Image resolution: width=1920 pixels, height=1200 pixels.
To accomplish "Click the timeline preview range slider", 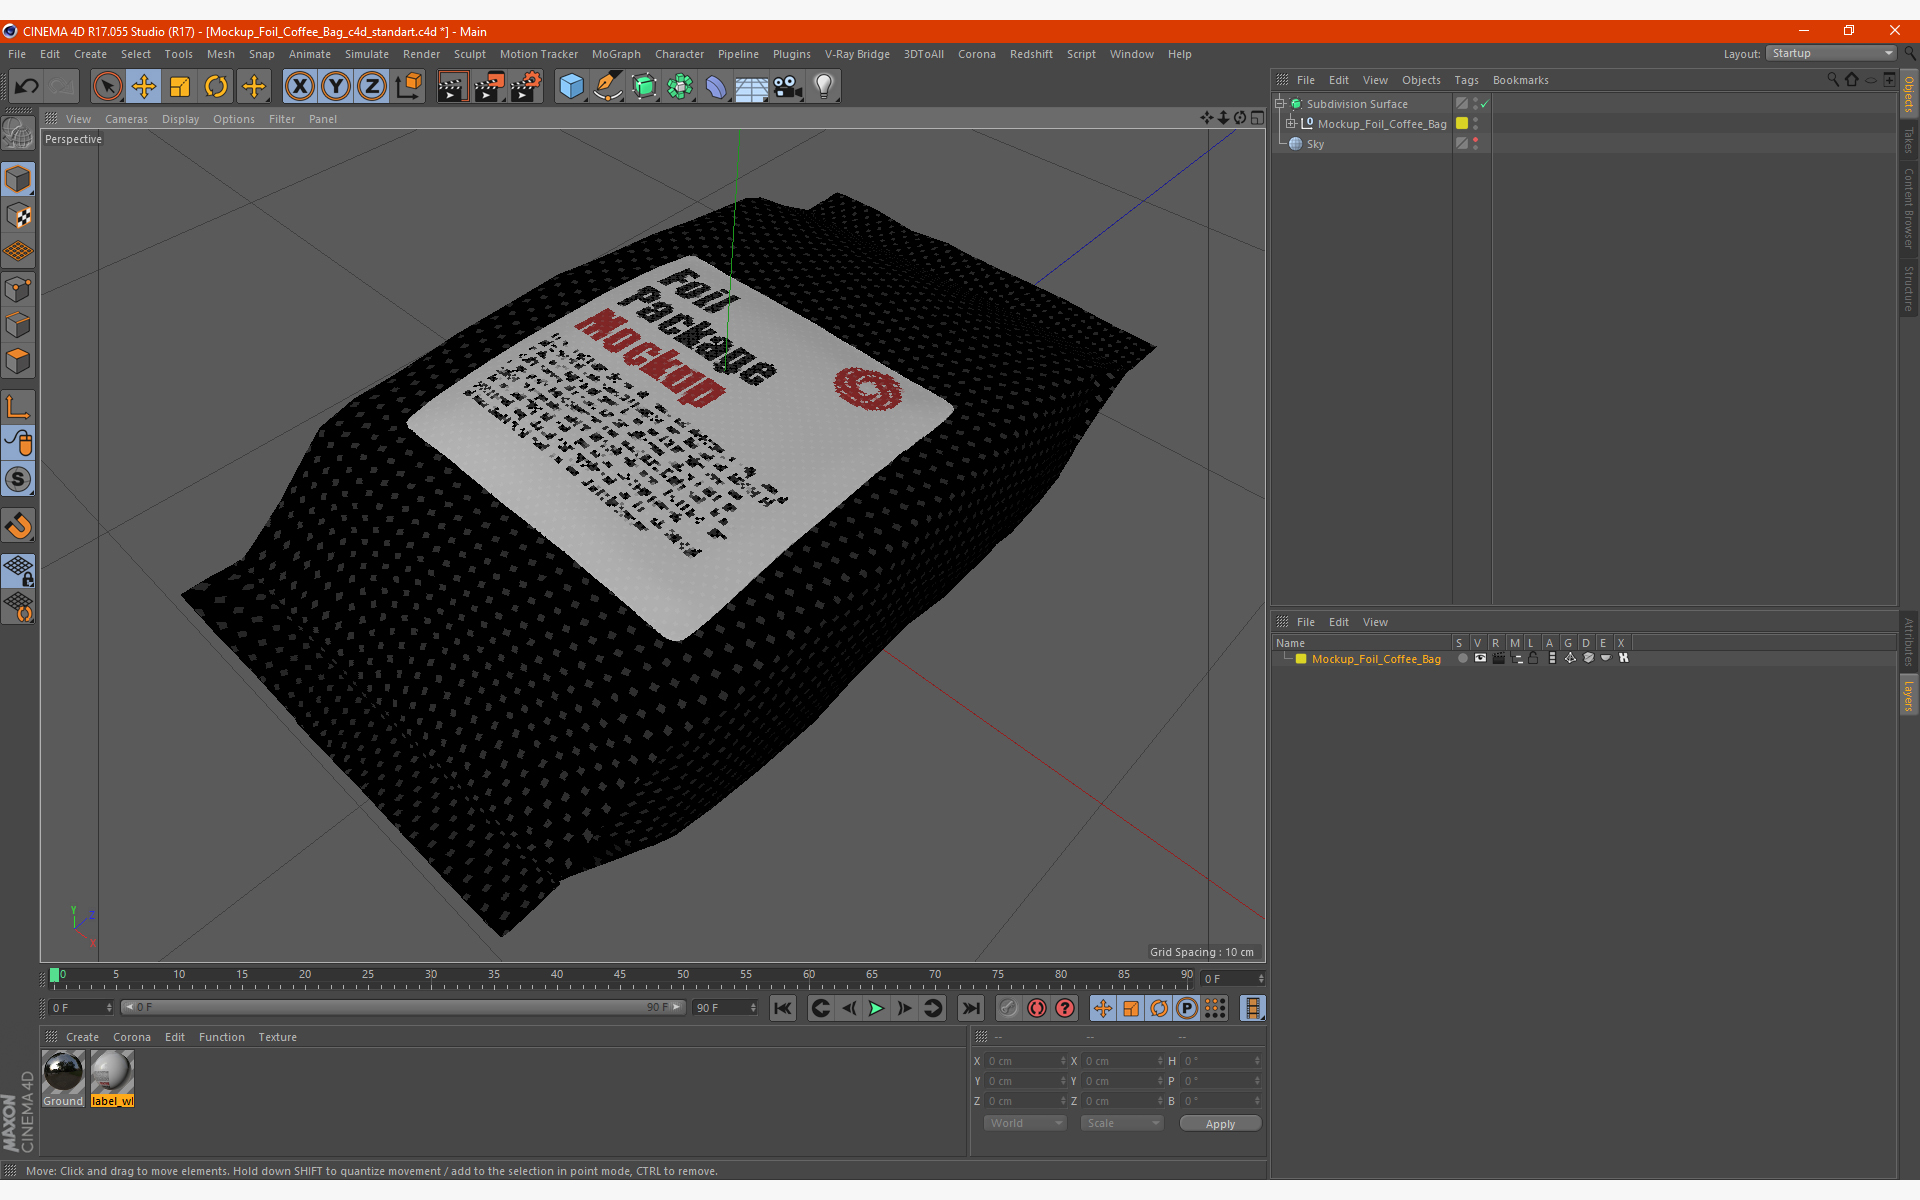I will tap(403, 1007).
